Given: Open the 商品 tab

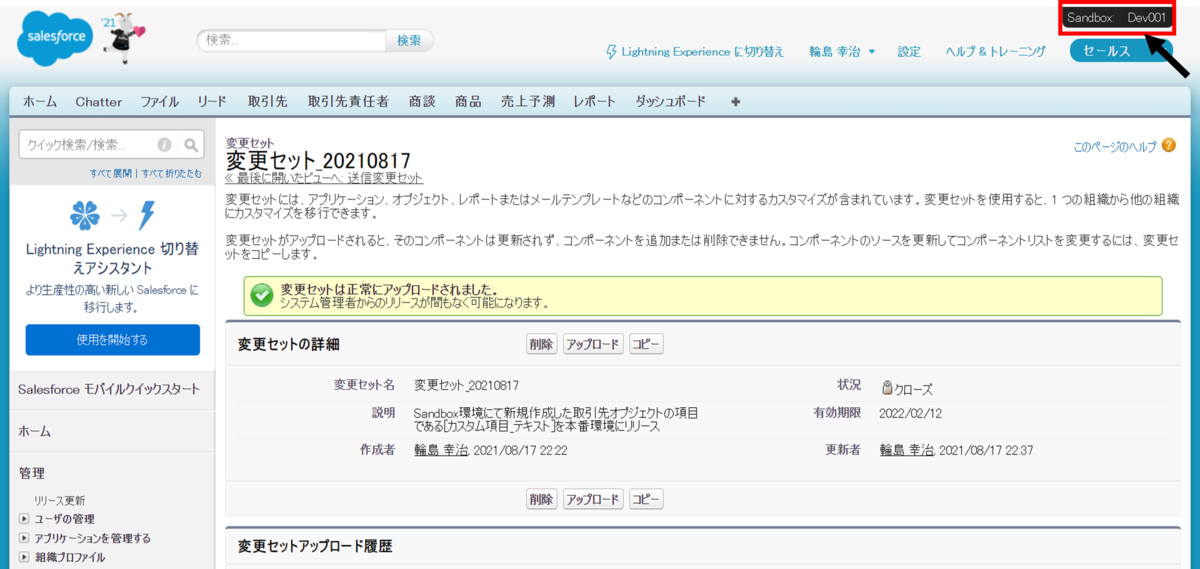Looking at the screenshot, I should pos(468,102).
